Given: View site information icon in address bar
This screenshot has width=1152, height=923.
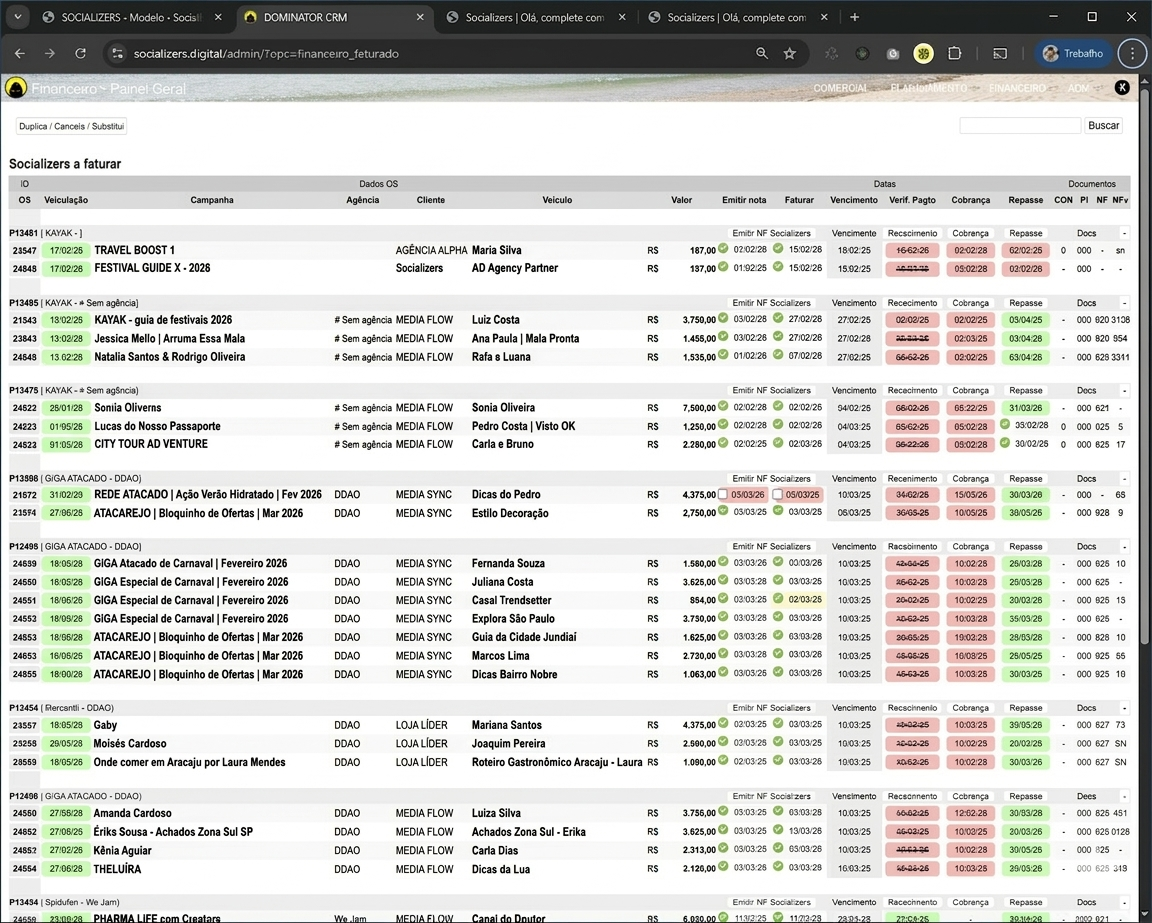Looking at the screenshot, I should click(117, 54).
